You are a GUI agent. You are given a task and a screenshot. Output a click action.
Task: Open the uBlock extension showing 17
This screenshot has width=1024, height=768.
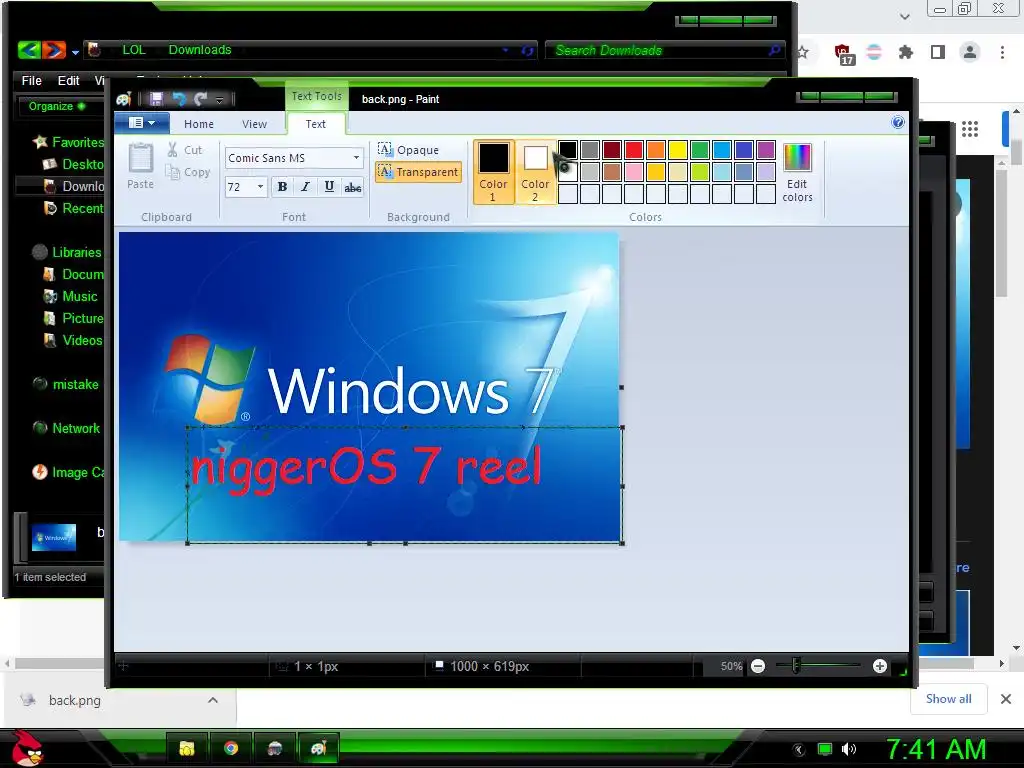click(x=843, y=54)
